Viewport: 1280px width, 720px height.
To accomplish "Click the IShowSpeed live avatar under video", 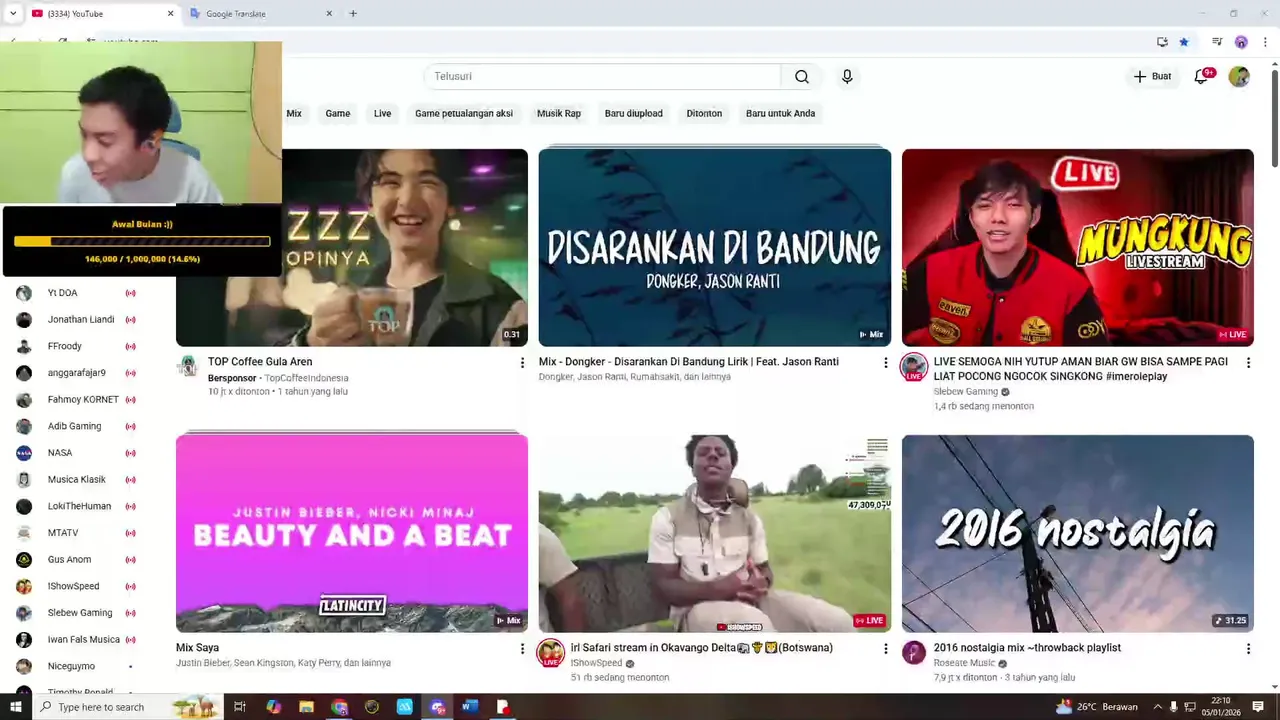I will point(551,653).
